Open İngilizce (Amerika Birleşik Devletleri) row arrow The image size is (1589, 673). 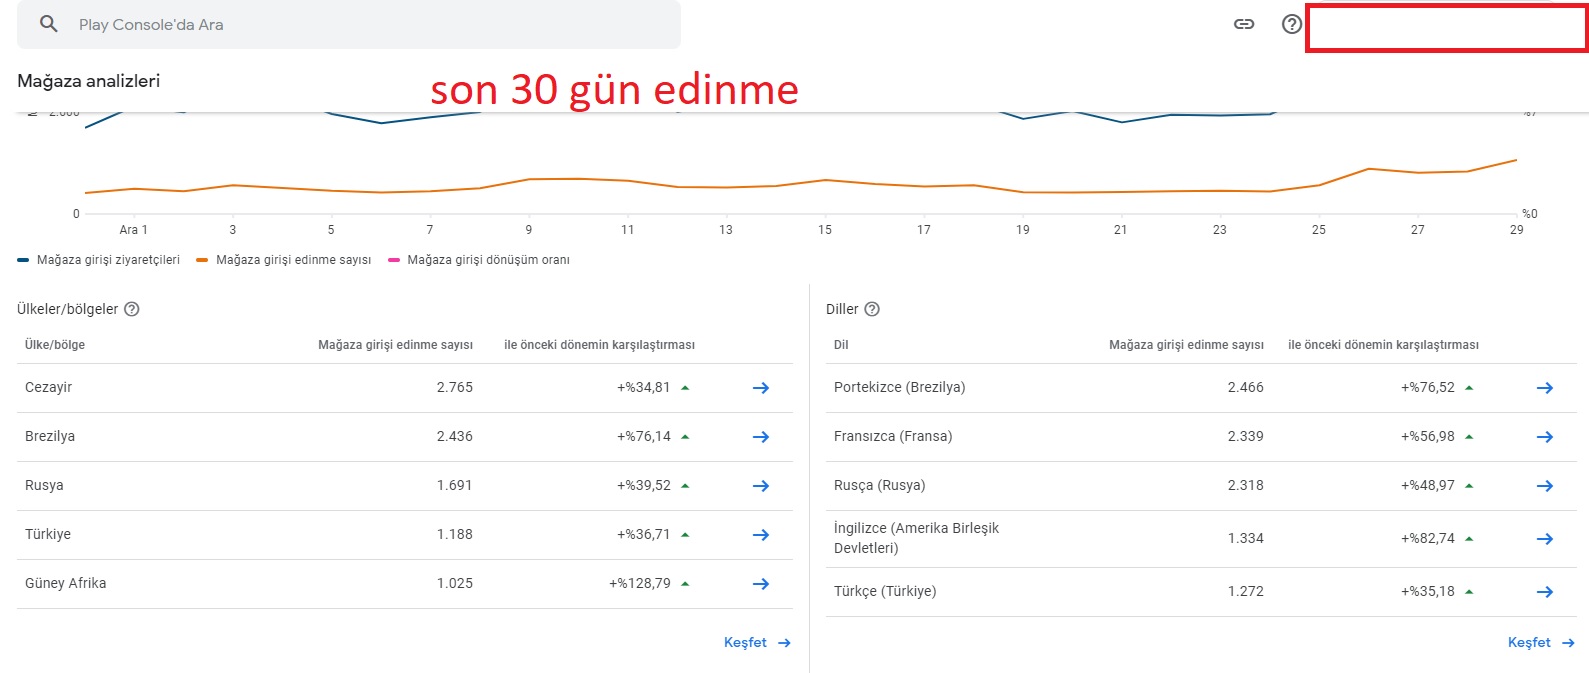(1545, 539)
